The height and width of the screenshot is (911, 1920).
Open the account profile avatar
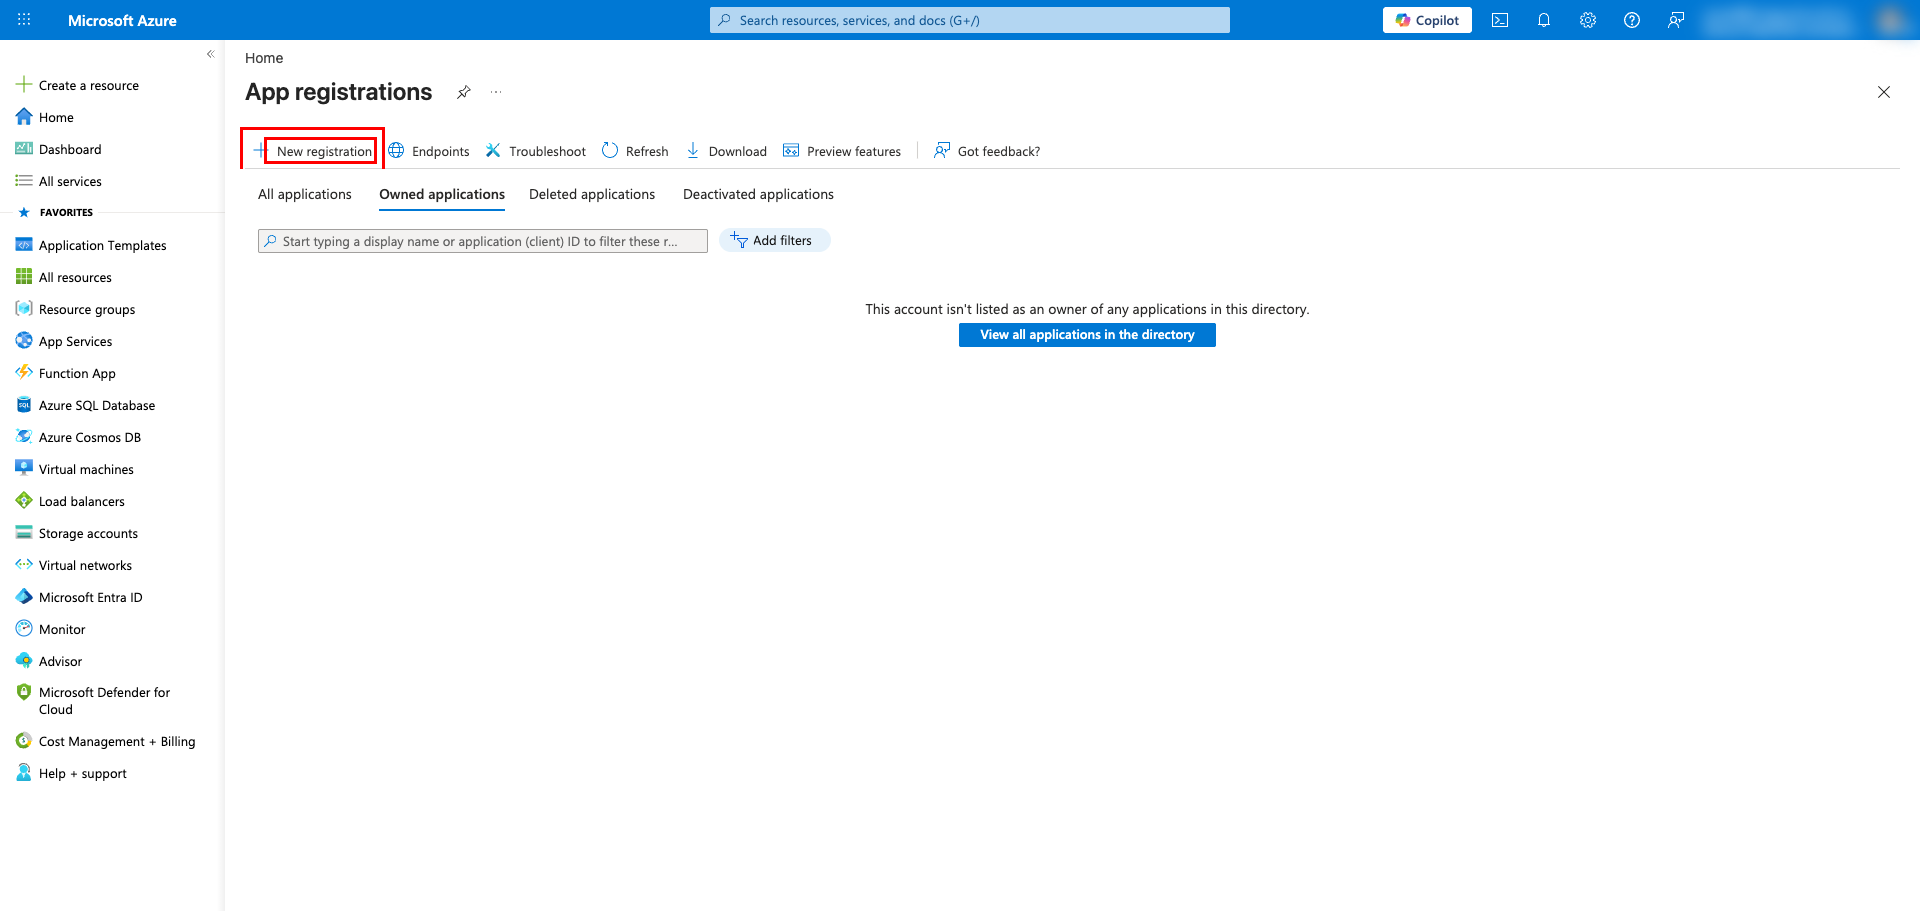coord(1891,20)
